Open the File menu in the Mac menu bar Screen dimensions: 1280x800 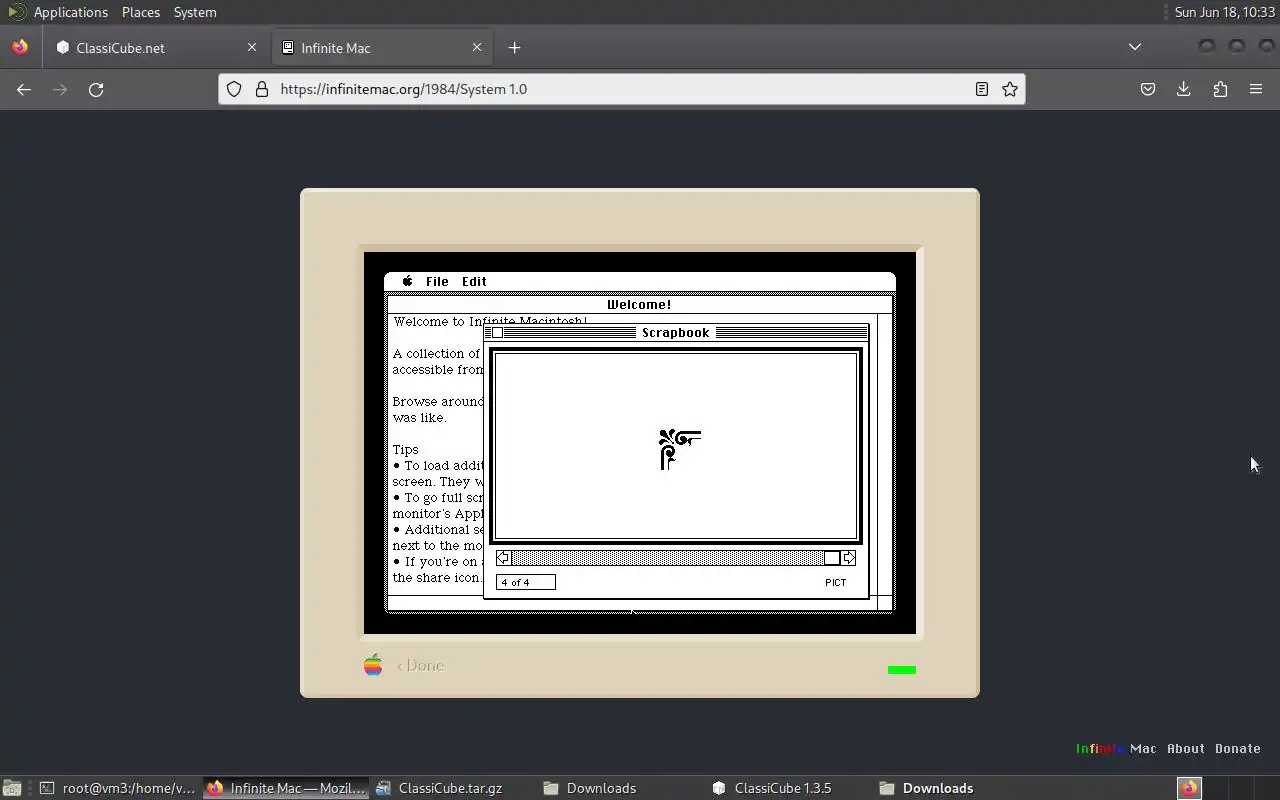coord(437,281)
